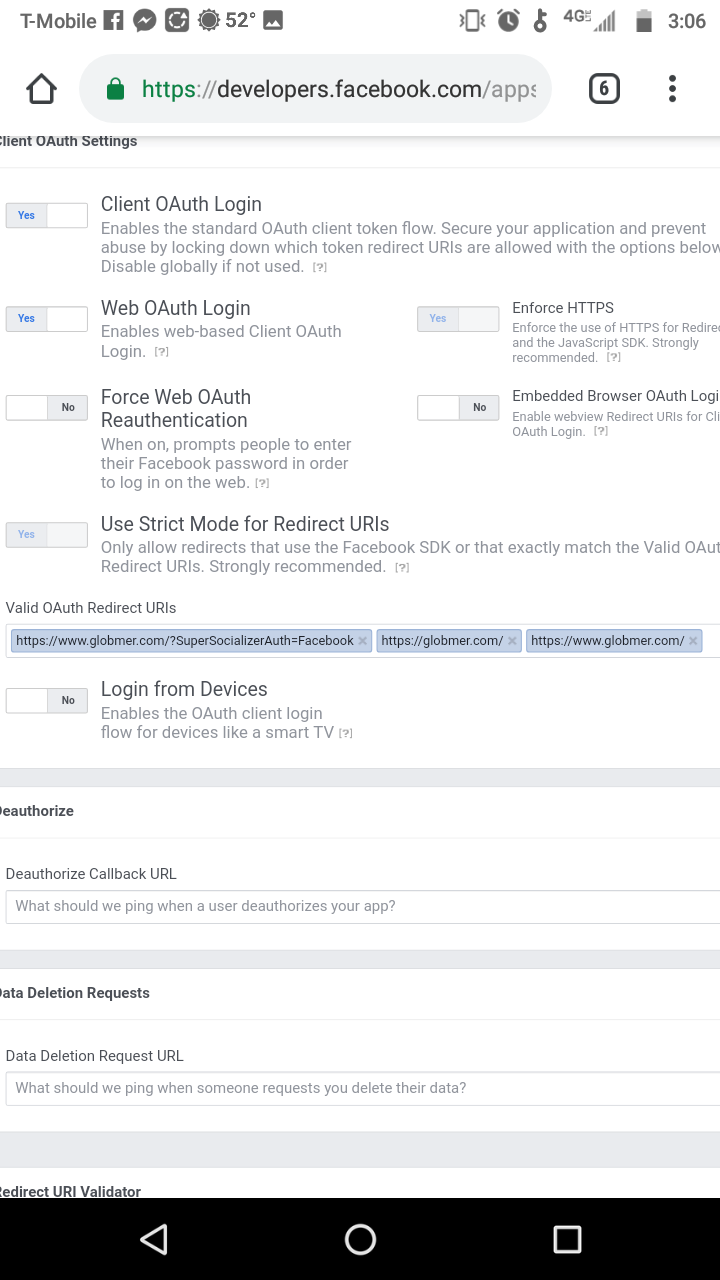
Task: Tap the alarm clock status icon
Action: pos(509,20)
